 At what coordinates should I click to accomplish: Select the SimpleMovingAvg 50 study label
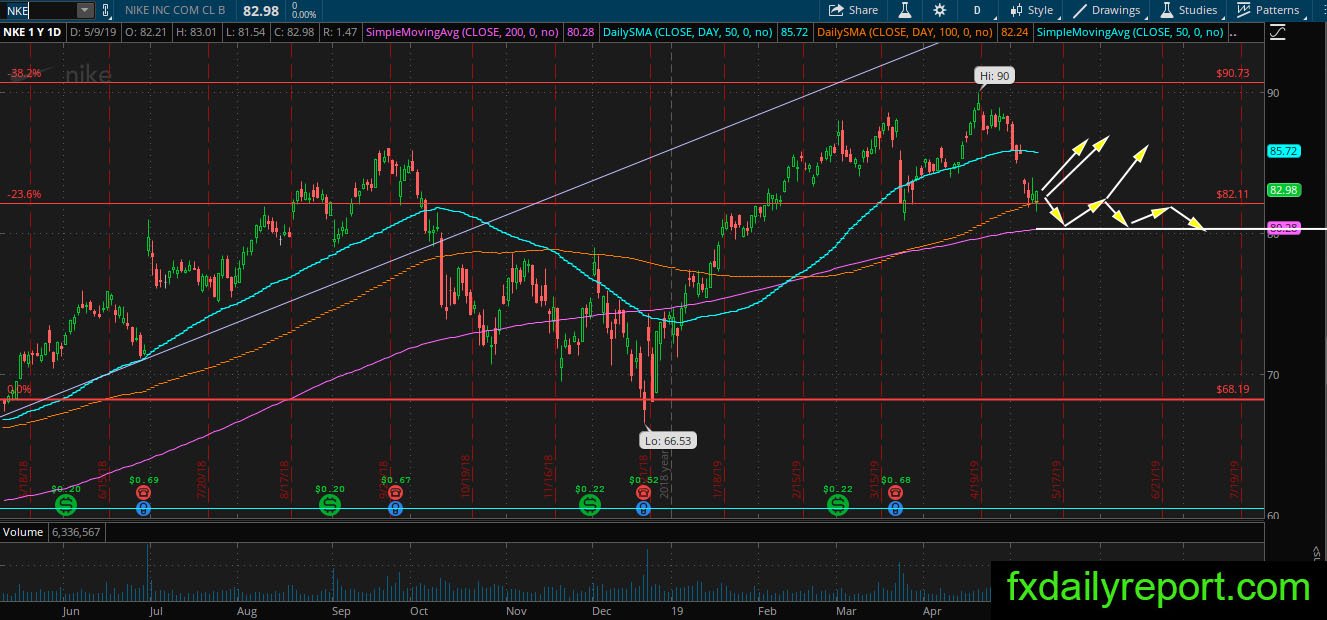pyautogui.click(x=1130, y=32)
